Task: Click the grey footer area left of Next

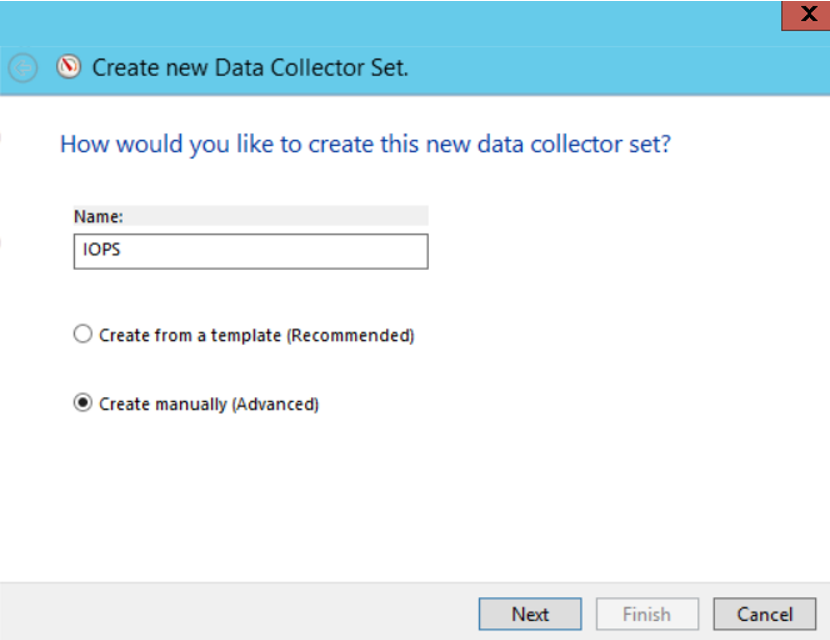Action: coord(238,613)
